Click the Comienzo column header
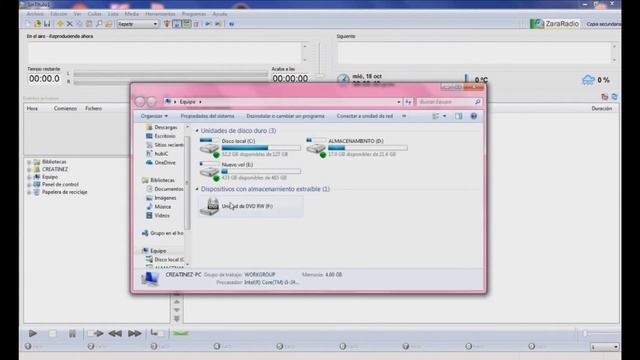Screen dimensions: 640x360 click(65, 109)
